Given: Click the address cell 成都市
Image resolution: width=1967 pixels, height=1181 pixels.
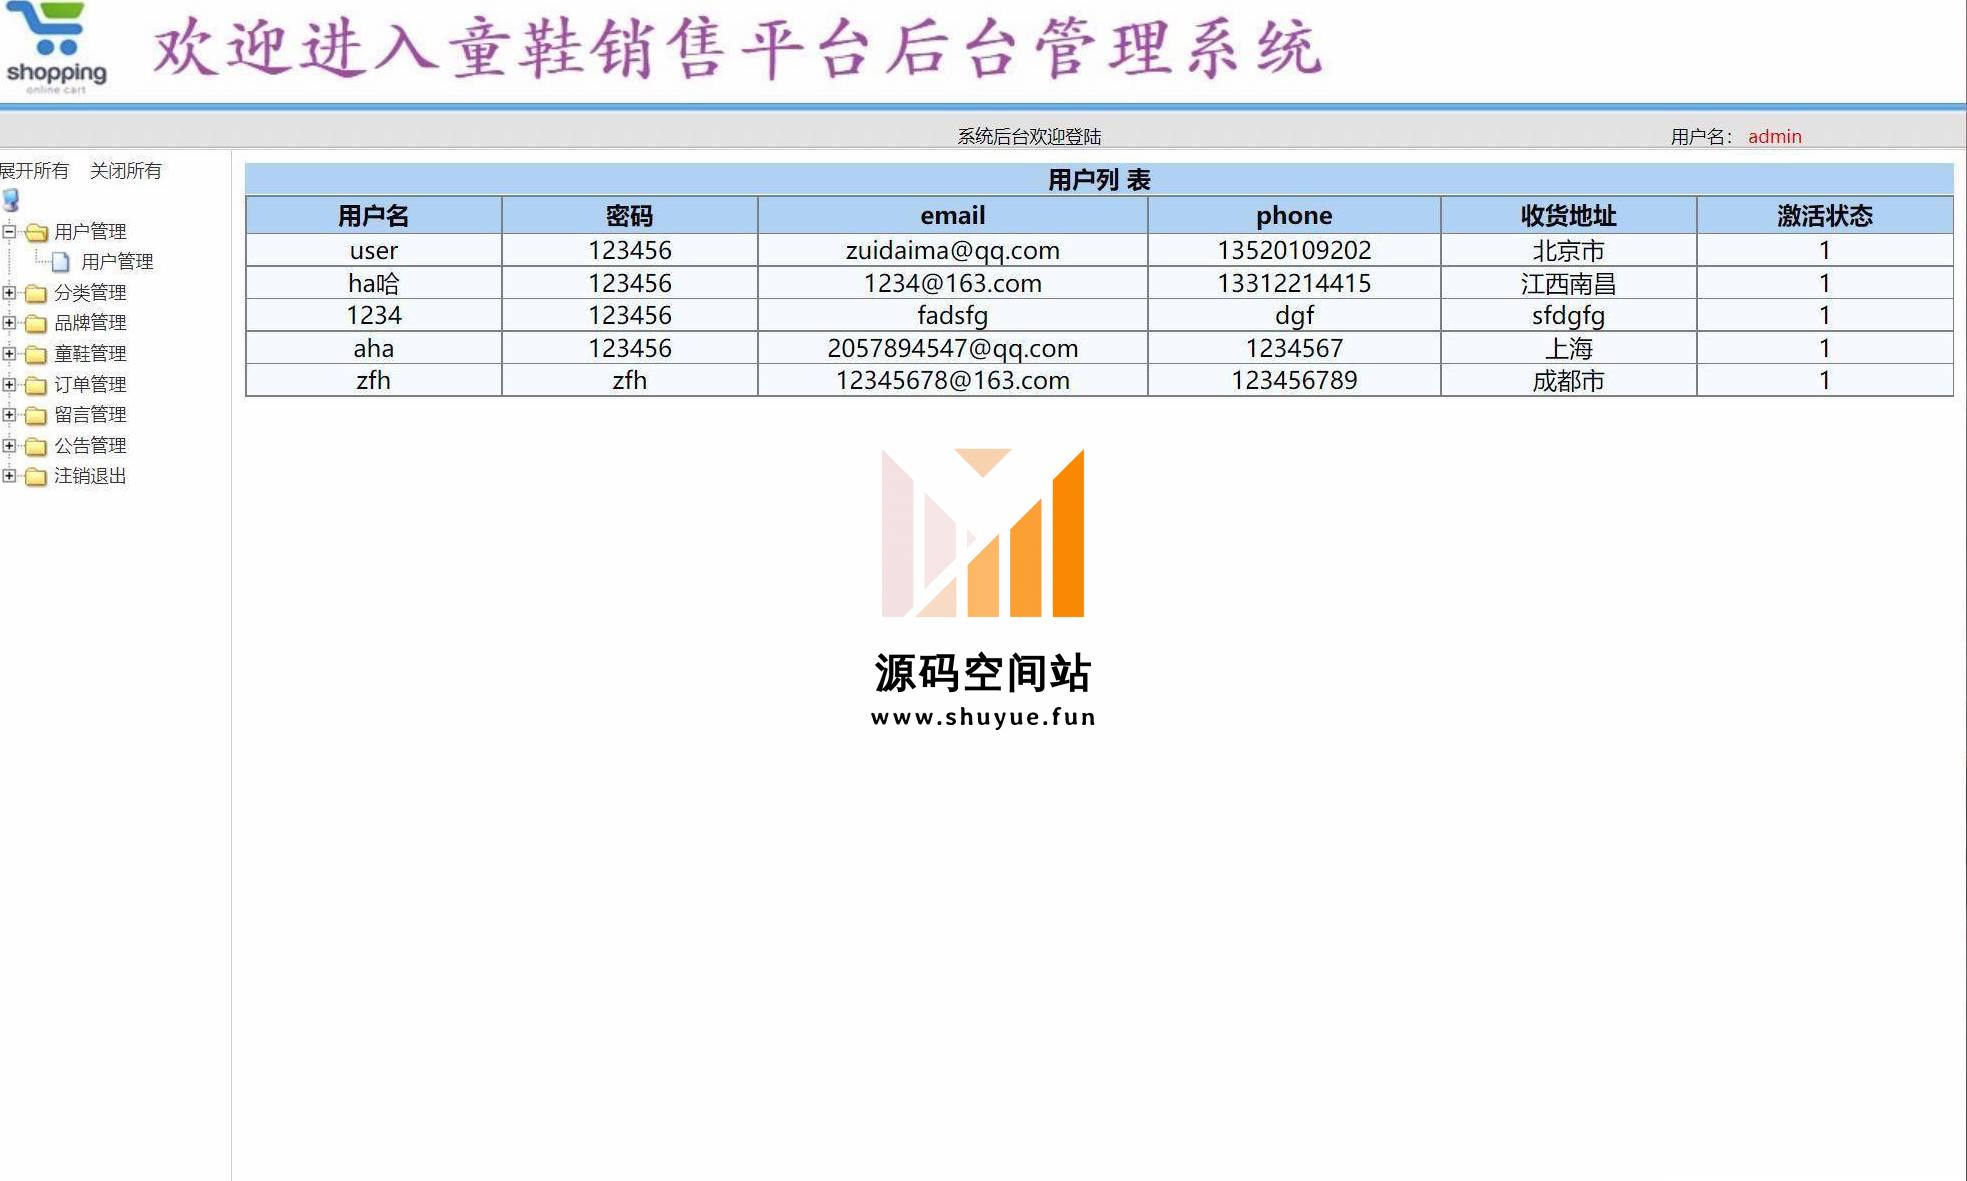Looking at the screenshot, I should pyautogui.click(x=1568, y=381).
